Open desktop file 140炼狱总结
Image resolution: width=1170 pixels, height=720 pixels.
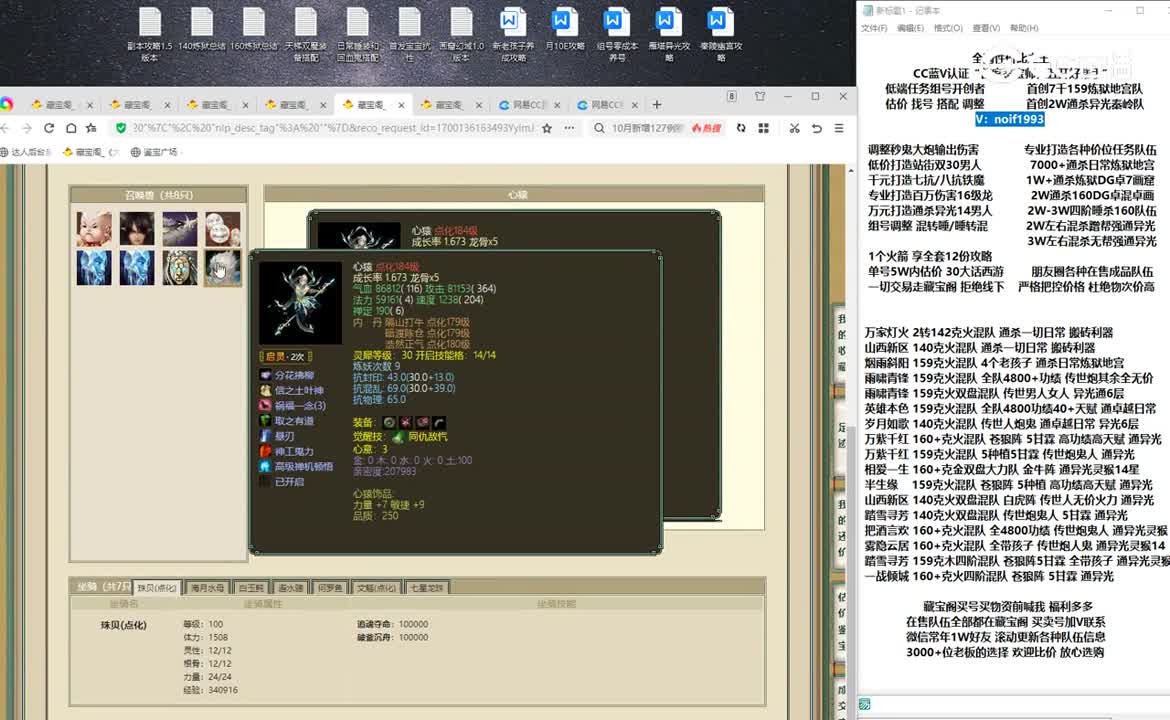tap(201, 30)
